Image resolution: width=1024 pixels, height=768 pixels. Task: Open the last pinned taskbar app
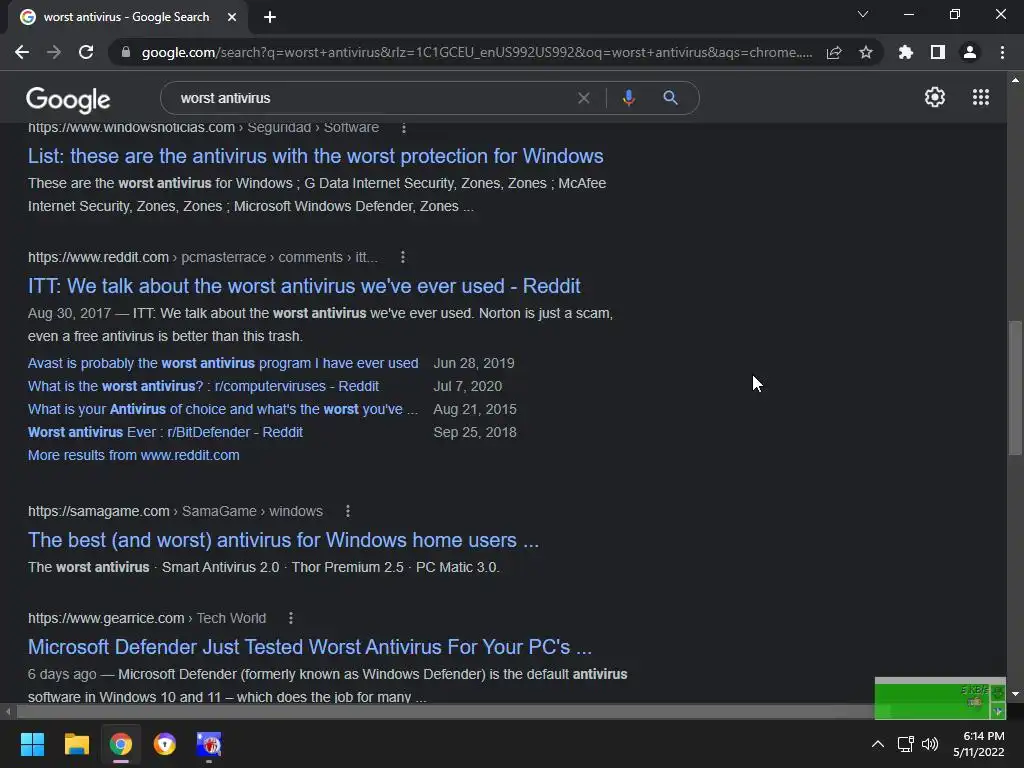209,744
